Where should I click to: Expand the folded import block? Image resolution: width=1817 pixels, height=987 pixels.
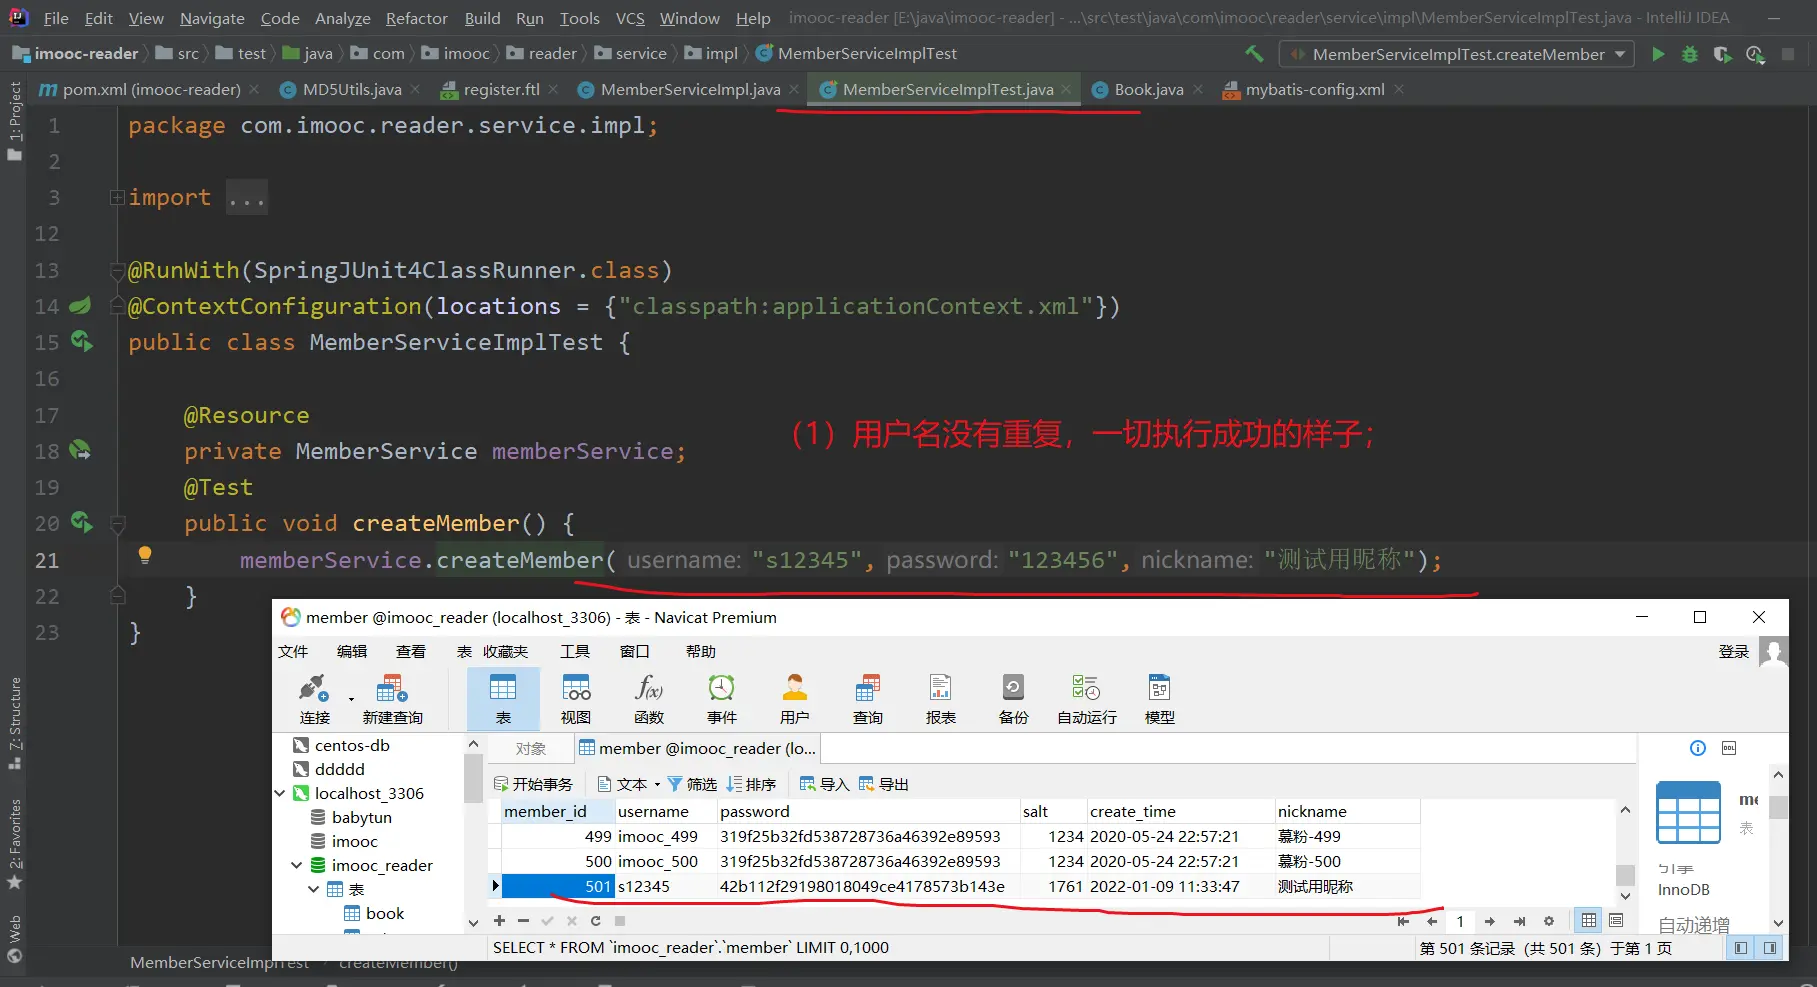[117, 198]
